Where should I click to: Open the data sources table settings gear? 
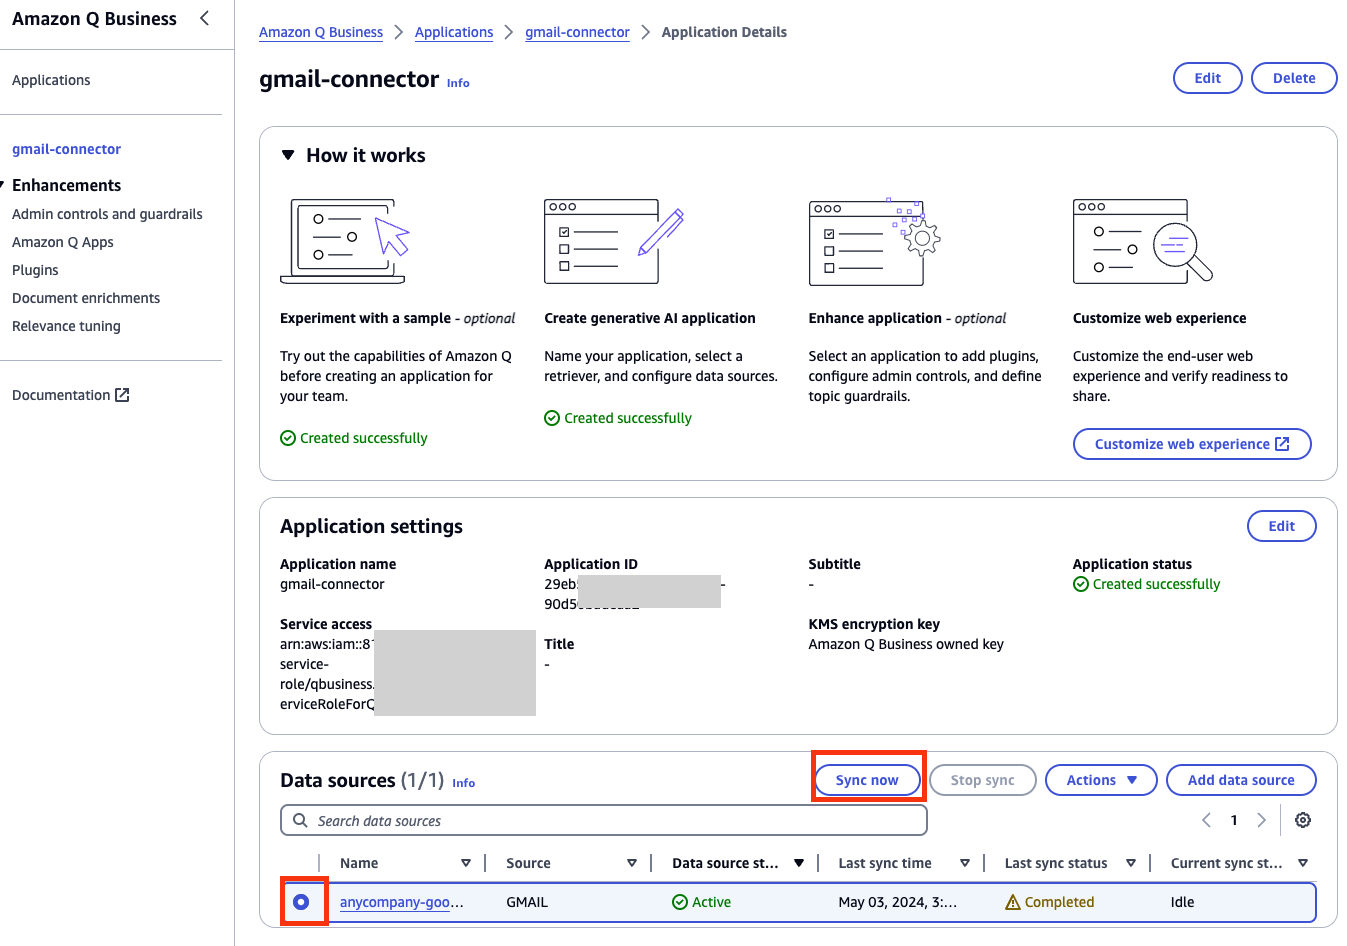[1303, 820]
